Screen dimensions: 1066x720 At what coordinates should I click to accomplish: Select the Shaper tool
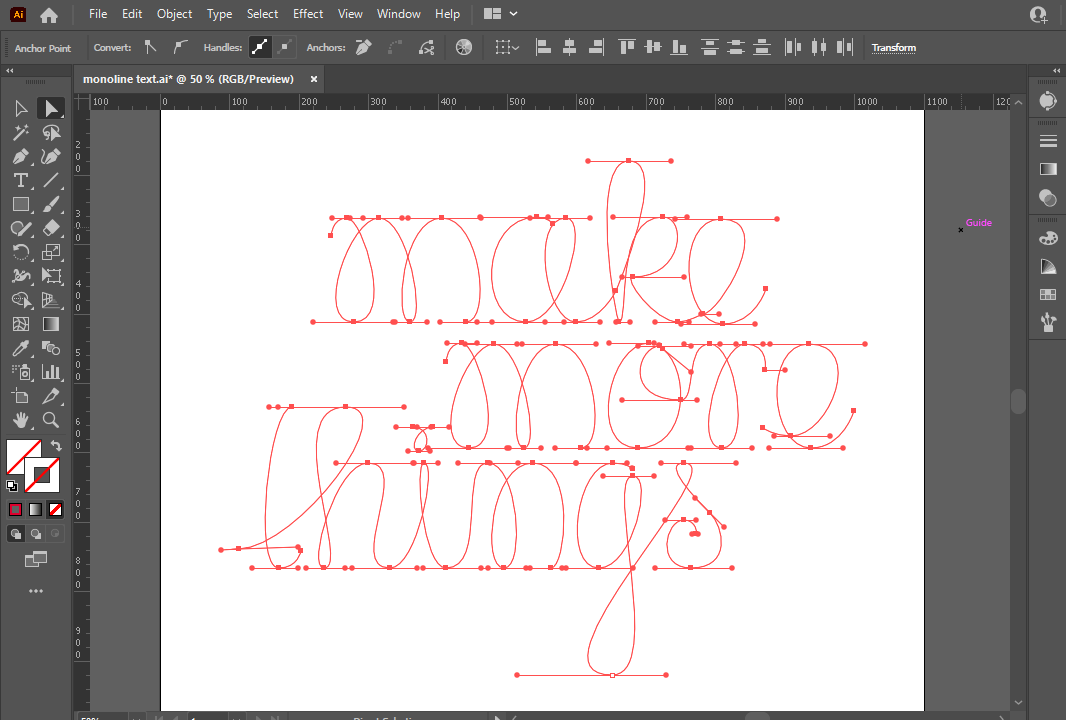click(21, 228)
